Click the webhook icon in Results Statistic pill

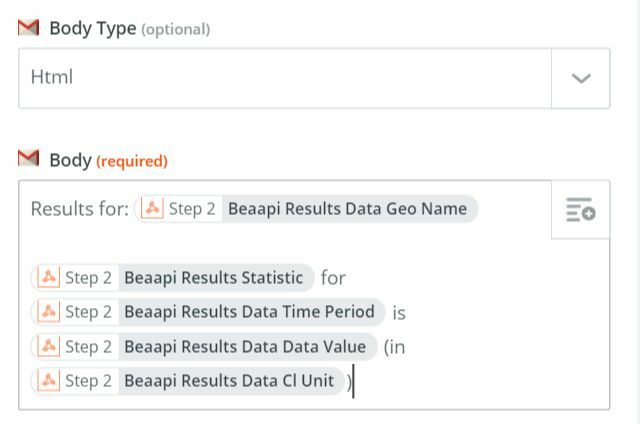49,277
